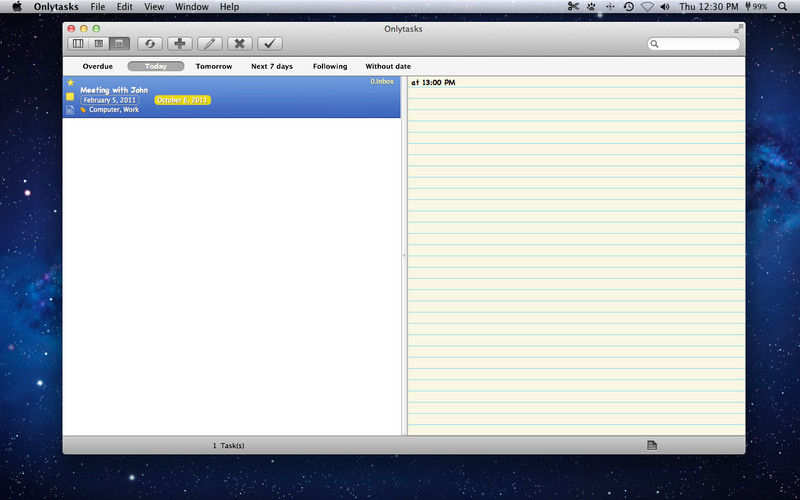Zoom the window with green button
This screenshot has height=500, width=800.
click(96, 29)
